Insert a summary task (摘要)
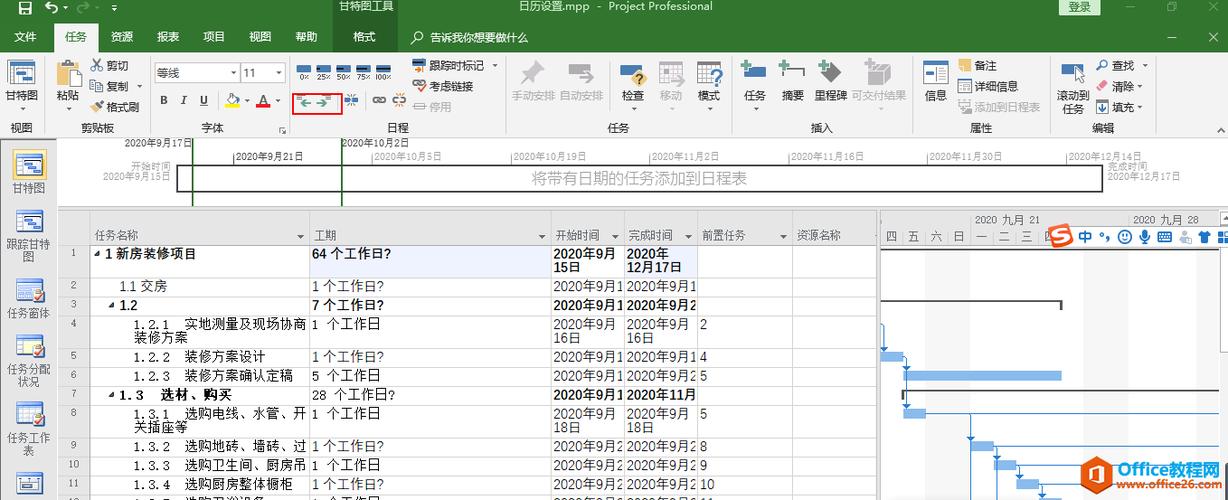 [793, 82]
